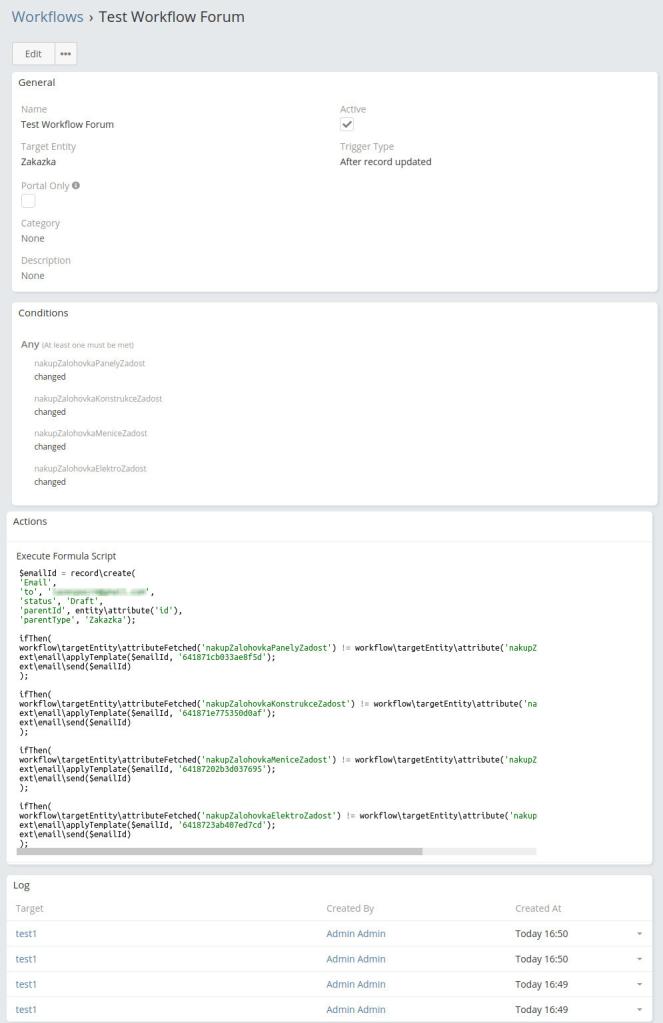Open Admin Admin link in third log row

(356, 984)
